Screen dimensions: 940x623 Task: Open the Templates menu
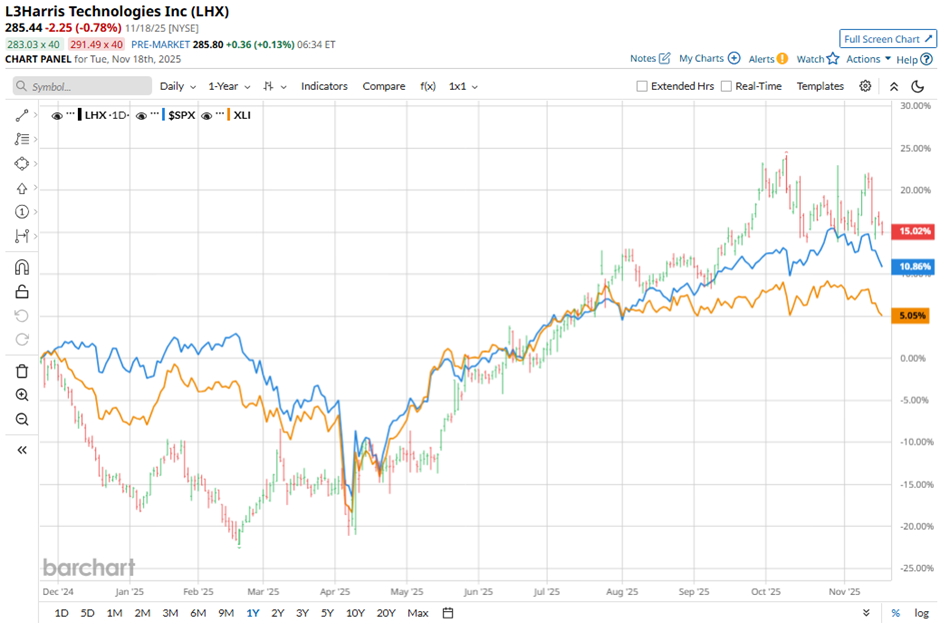[x=820, y=86]
